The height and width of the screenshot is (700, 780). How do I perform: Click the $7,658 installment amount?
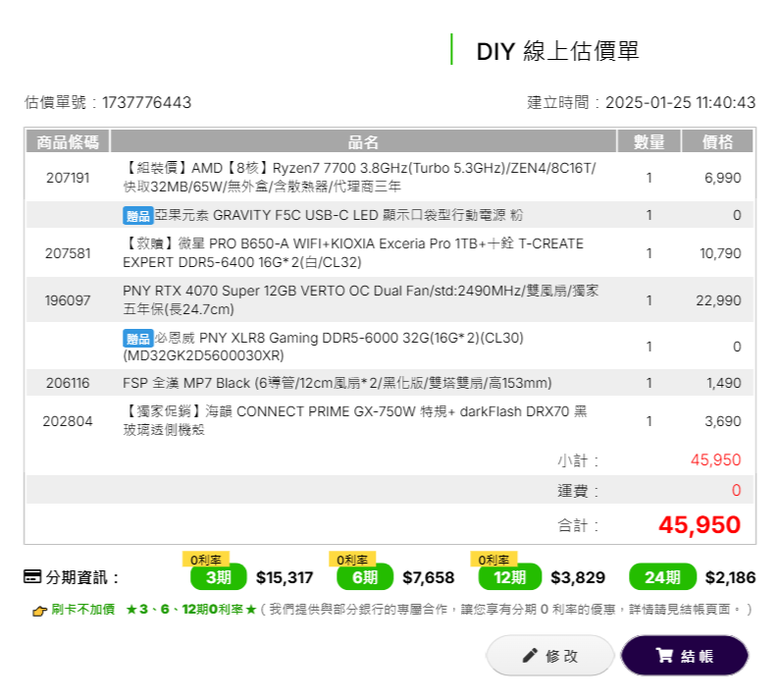428,578
